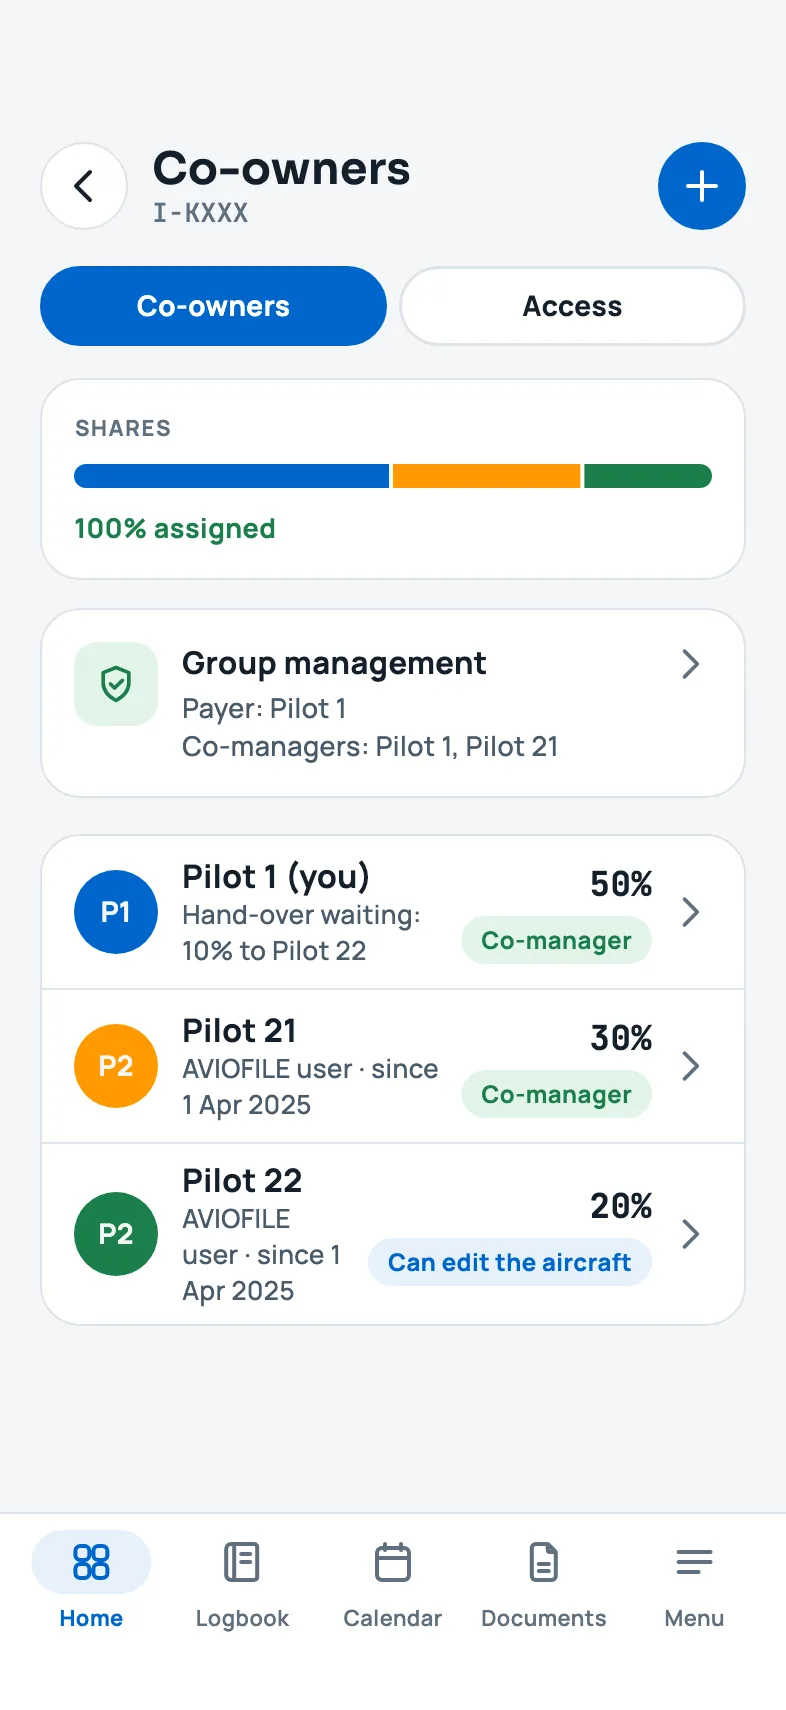
Task: Tap the blue P1 avatar
Action: coord(116,912)
